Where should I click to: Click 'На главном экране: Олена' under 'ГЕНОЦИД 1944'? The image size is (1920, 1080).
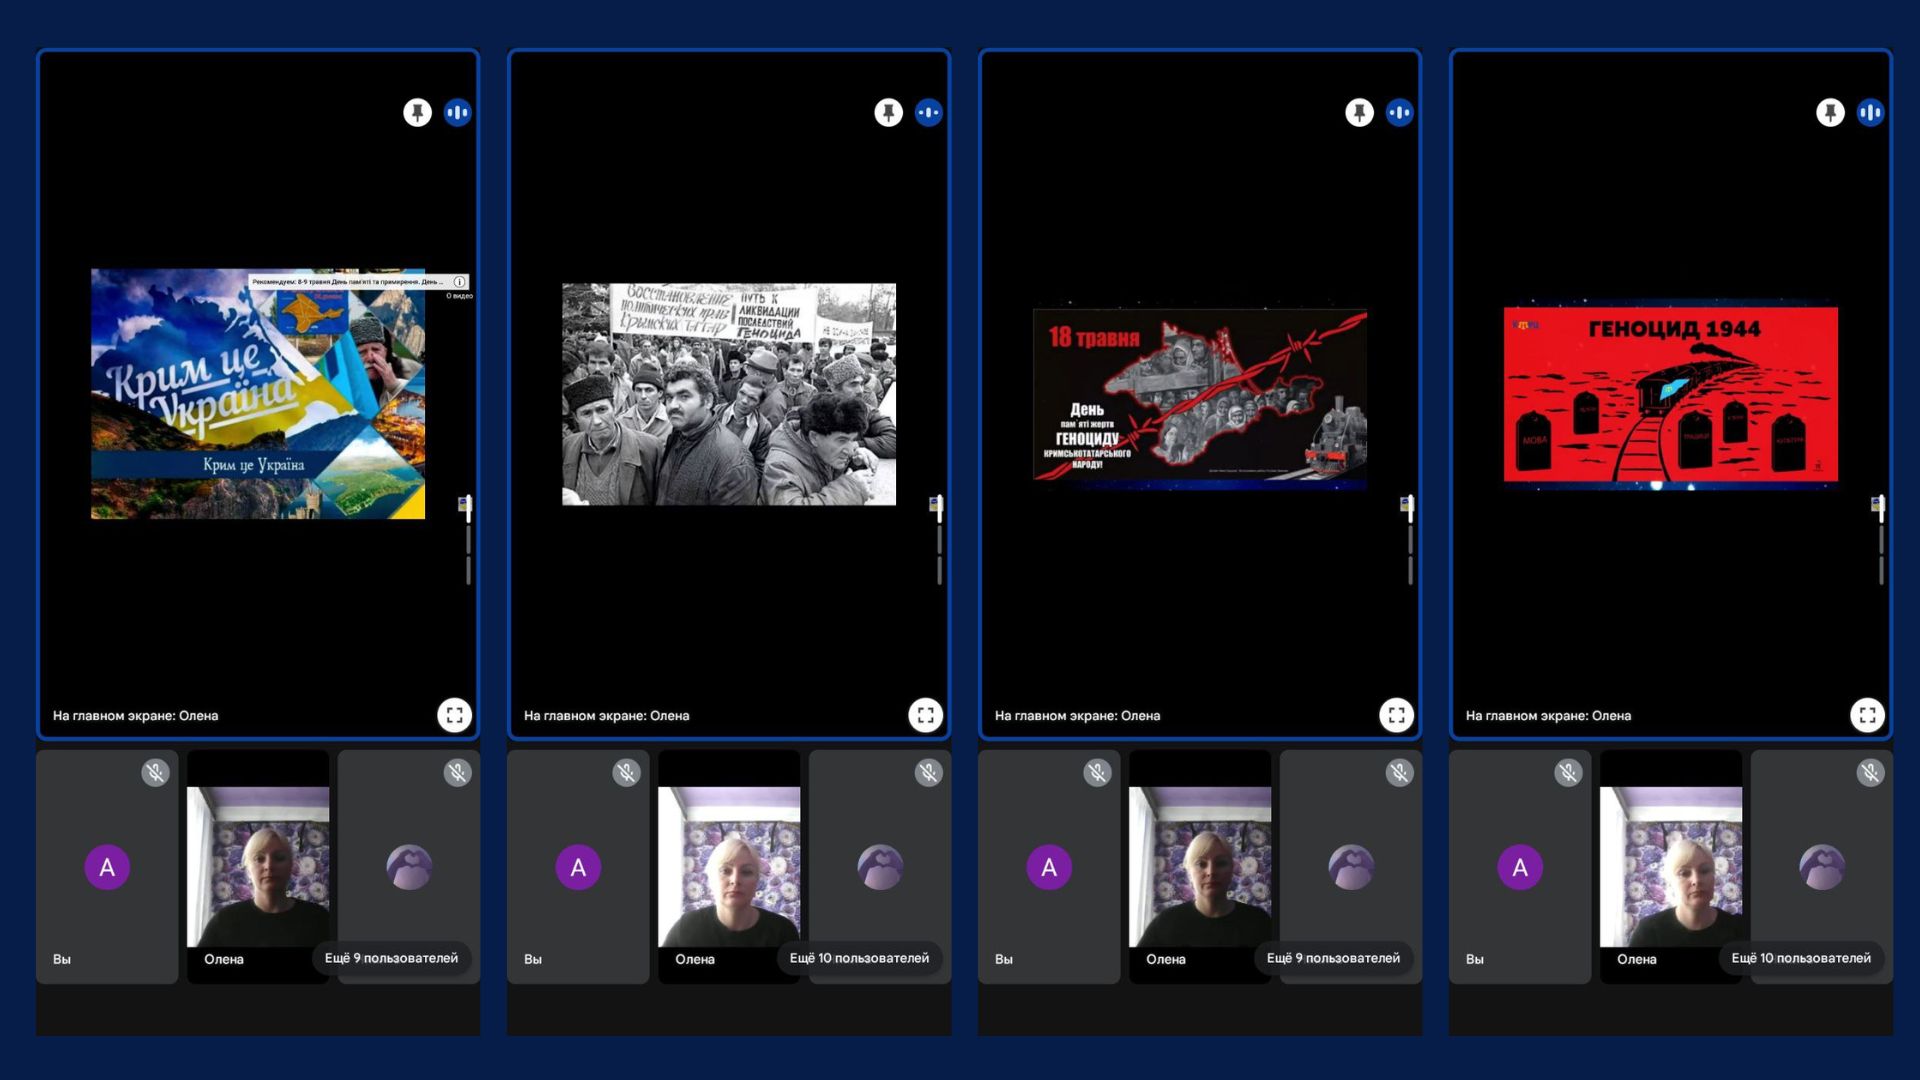click(x=1548, y=715)
